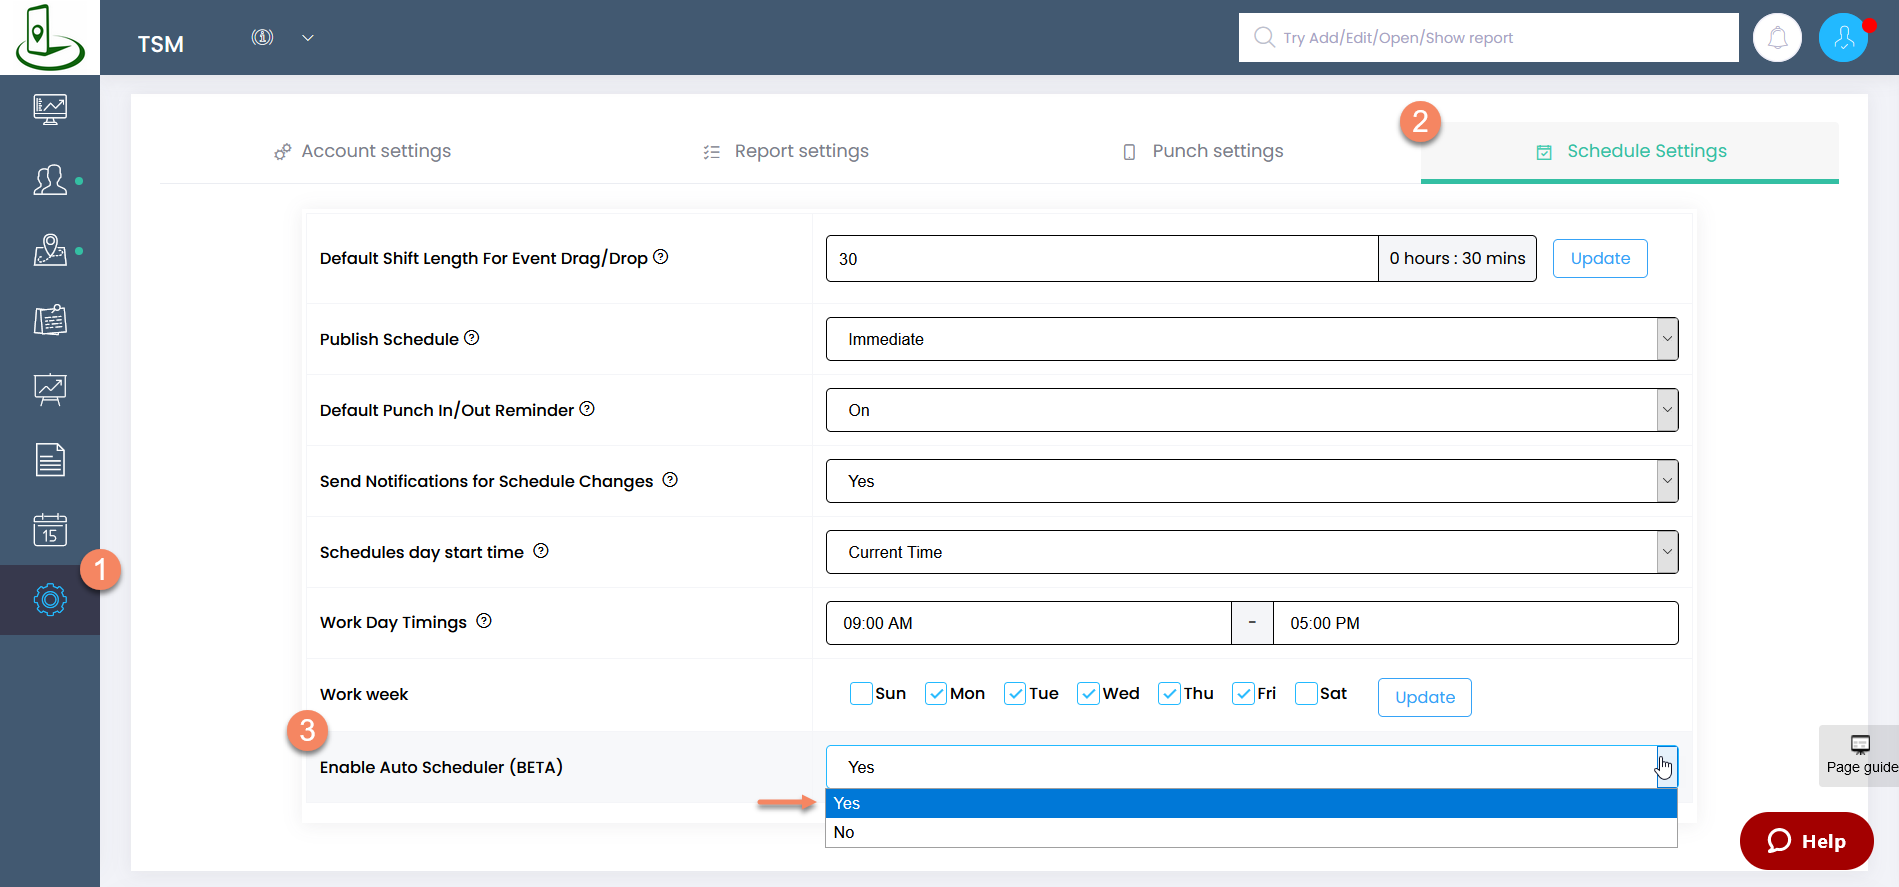Open the calendar 15 icon in sidebar

50,530
